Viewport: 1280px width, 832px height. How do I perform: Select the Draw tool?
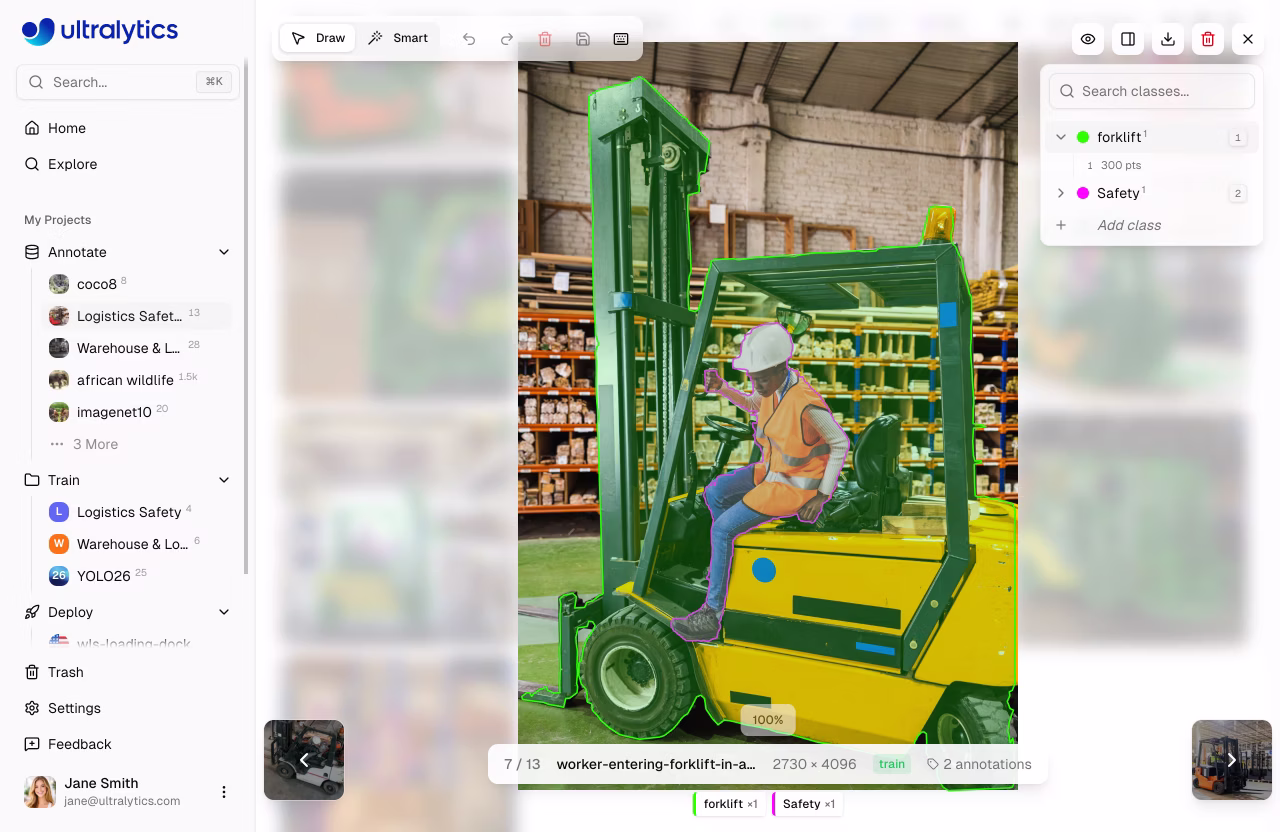pyautogui.click(x=317, y=38)
